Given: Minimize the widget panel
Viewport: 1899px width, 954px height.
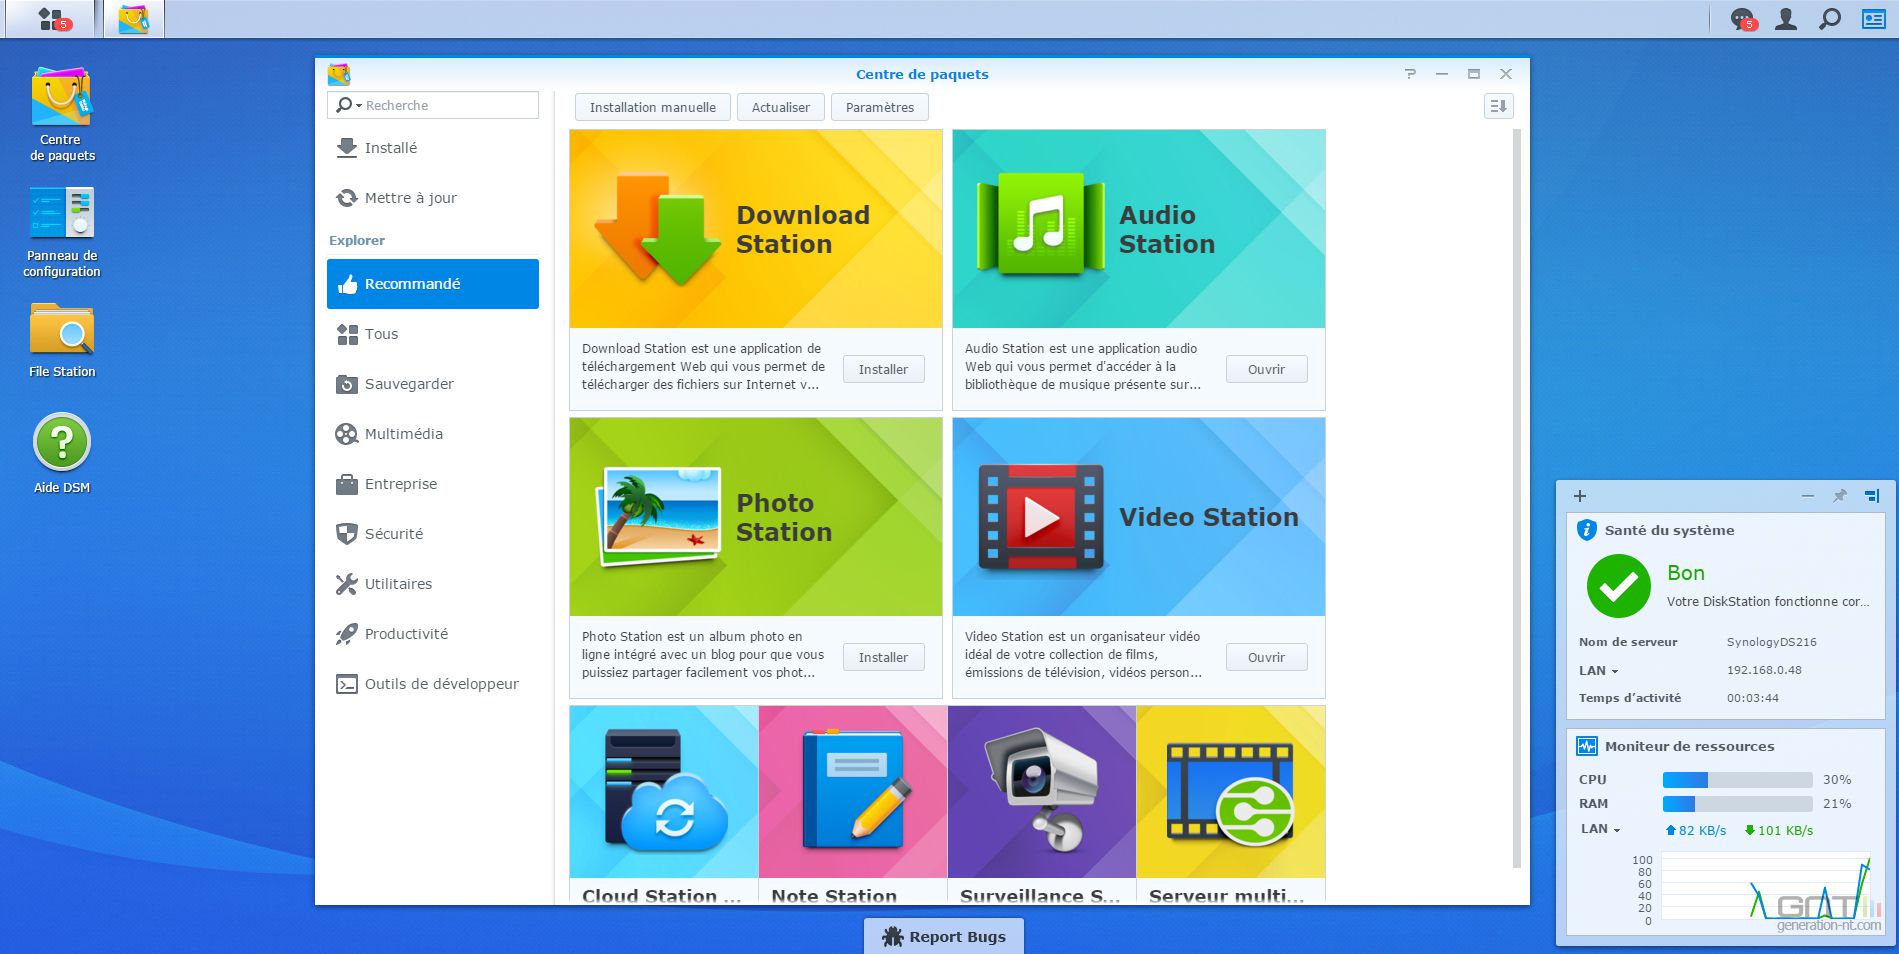Looking at the screenshot, I should click(x=1808, y=496).
